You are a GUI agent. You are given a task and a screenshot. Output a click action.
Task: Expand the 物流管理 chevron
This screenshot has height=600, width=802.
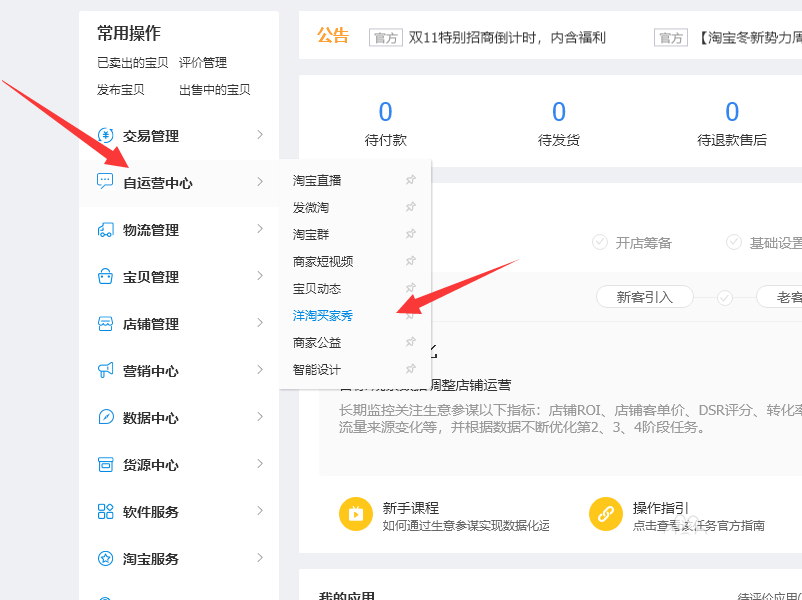(260, 229)
